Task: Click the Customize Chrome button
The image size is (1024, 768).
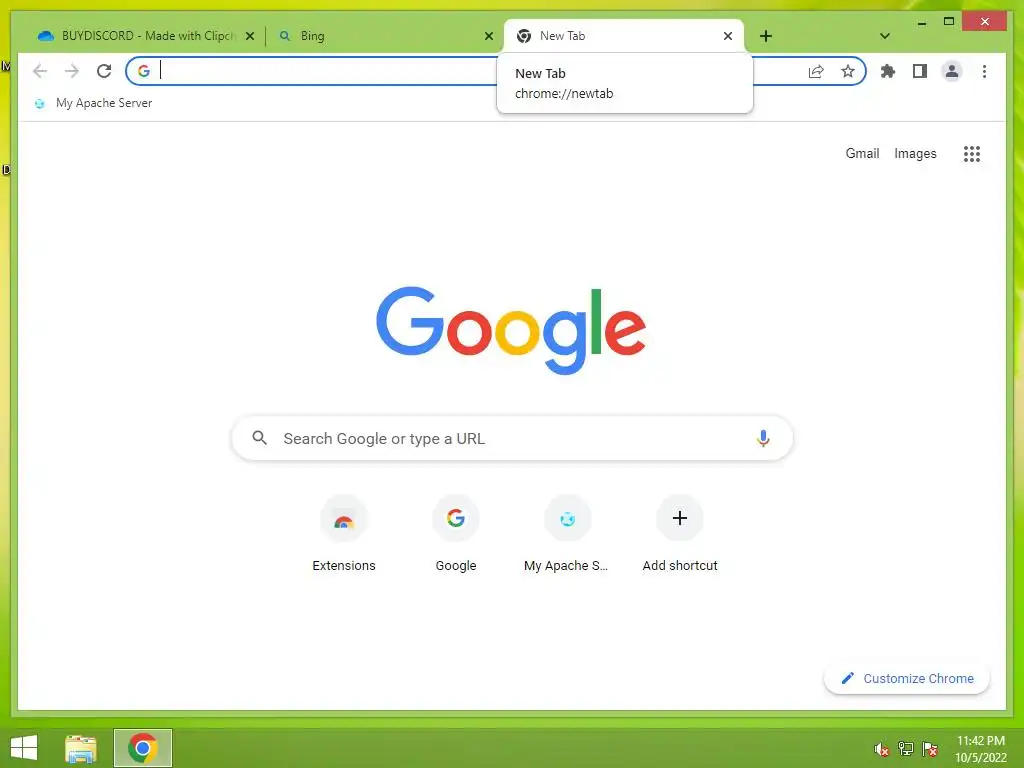Action: click(907, 679)
